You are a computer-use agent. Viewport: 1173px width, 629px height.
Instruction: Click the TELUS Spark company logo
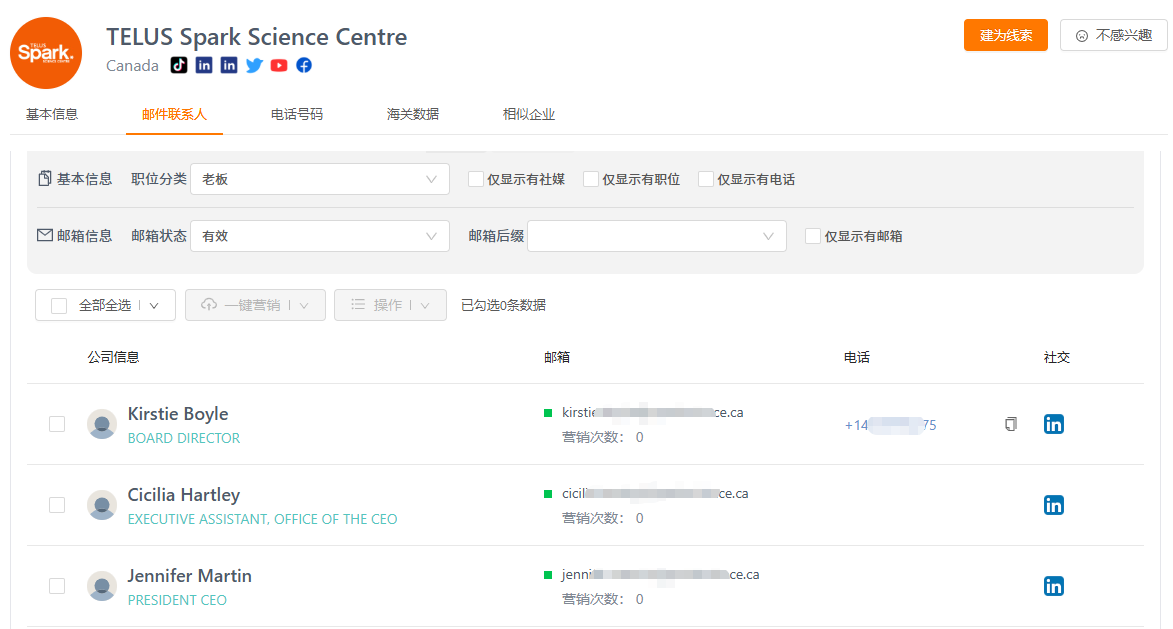click(46, 53)
